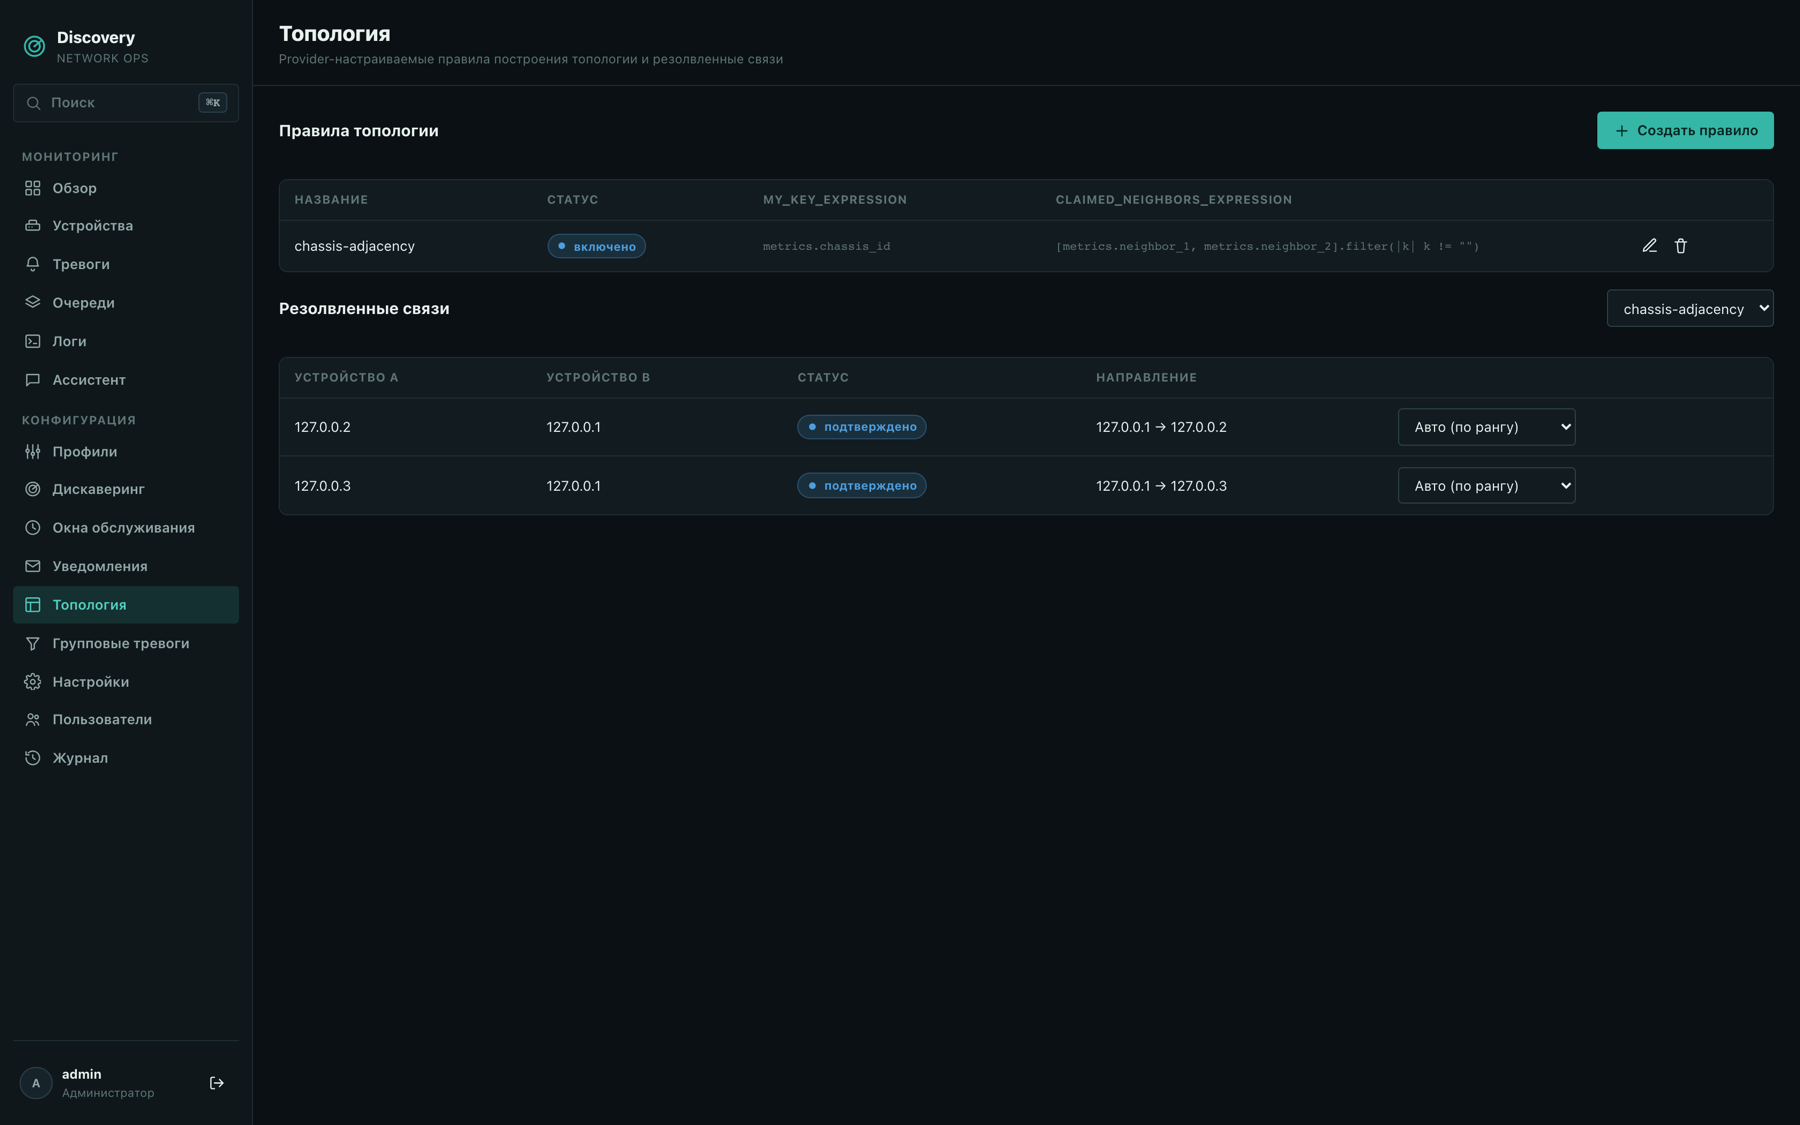This screenshot has width=1800, height=1125.
Task: Click device A cell 127.0.0.3
Action: tap(322, 486)
